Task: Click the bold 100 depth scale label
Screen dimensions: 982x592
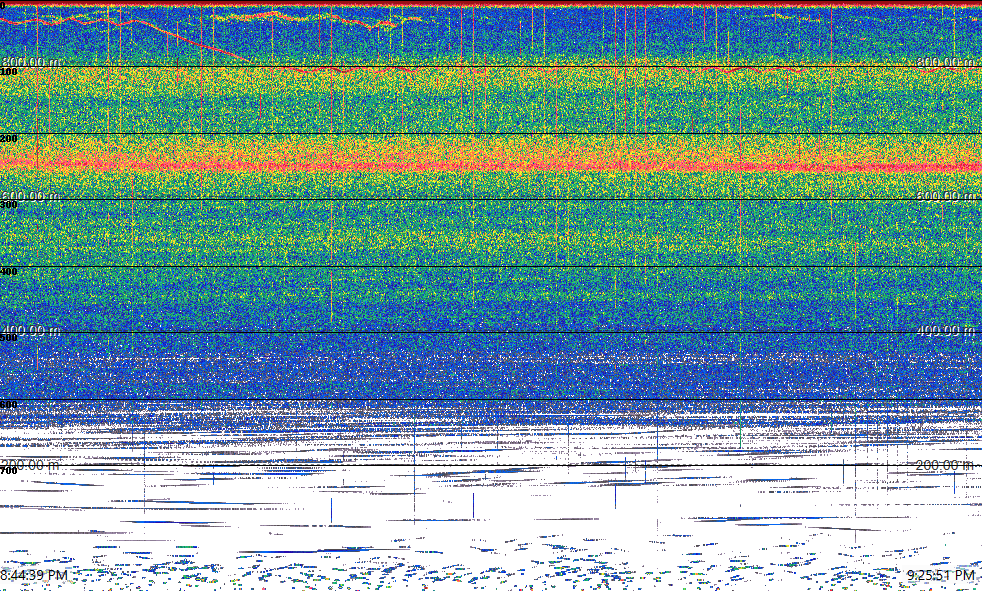Action: (x=9, y=72)
